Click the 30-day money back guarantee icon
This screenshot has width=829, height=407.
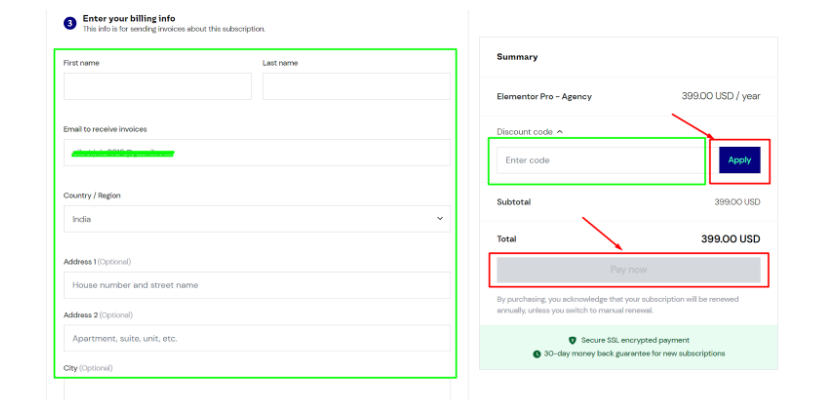[x=537, y=354]
